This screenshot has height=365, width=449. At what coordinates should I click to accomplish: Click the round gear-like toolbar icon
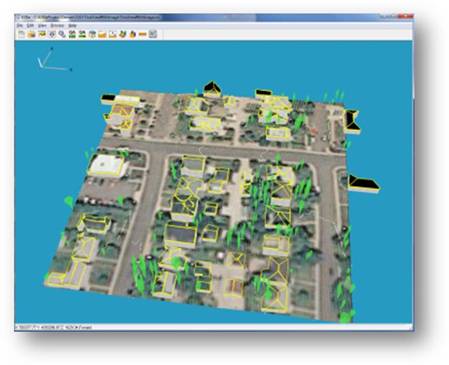coord(52,34)
